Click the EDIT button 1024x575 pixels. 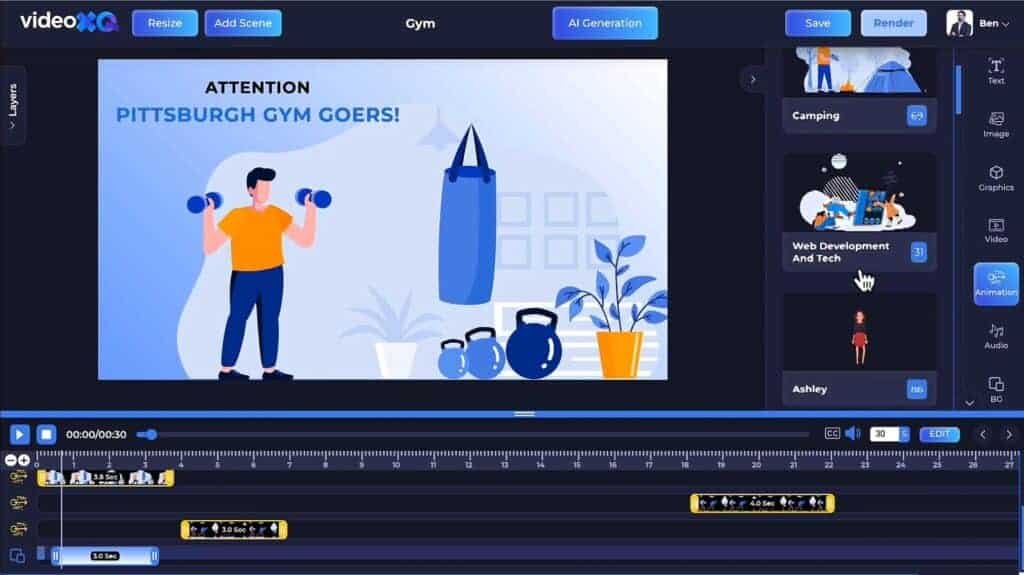pyautogui.click(x=939, y=434)
